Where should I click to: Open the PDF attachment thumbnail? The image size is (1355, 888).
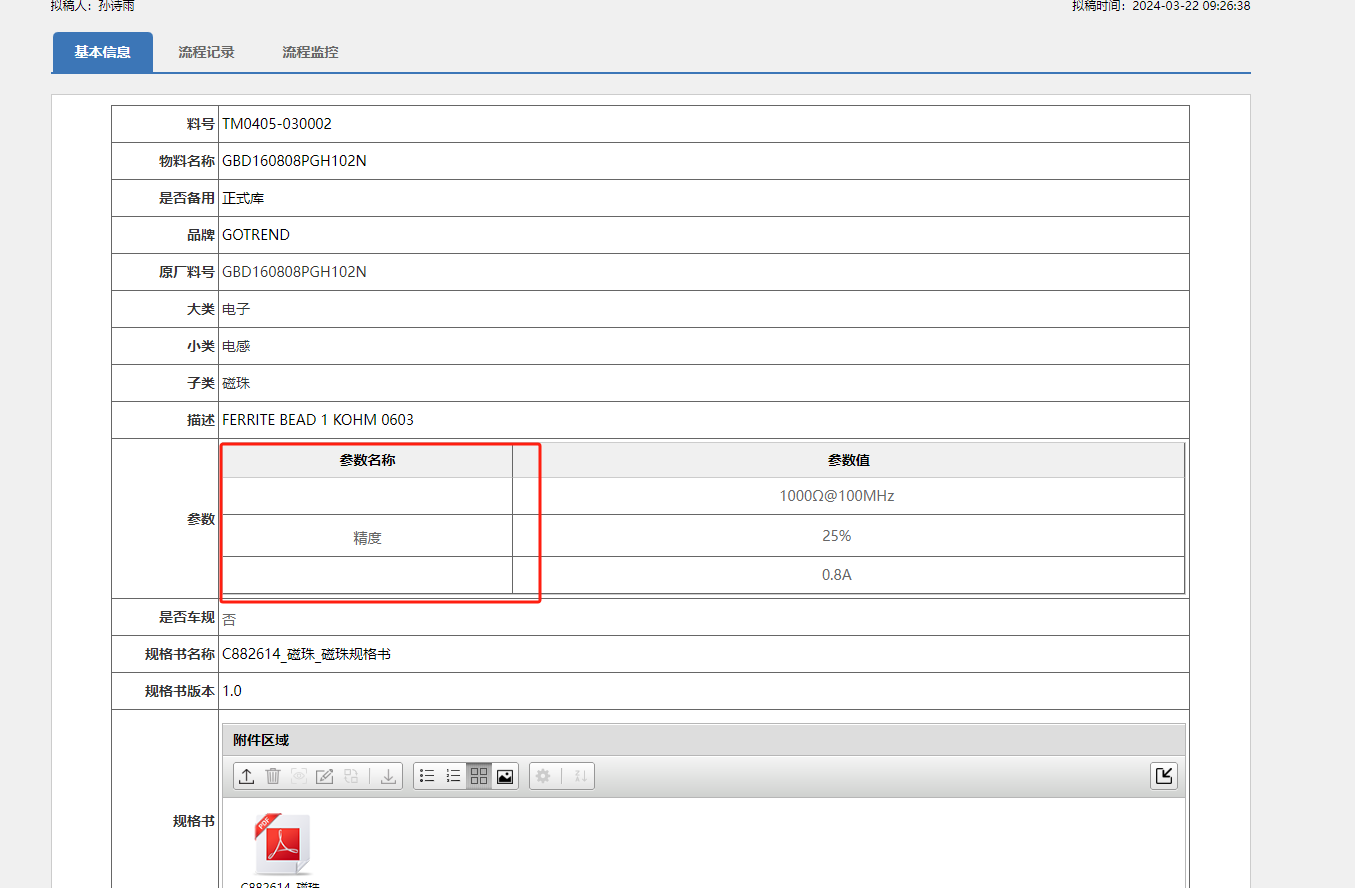pos(282,845)
